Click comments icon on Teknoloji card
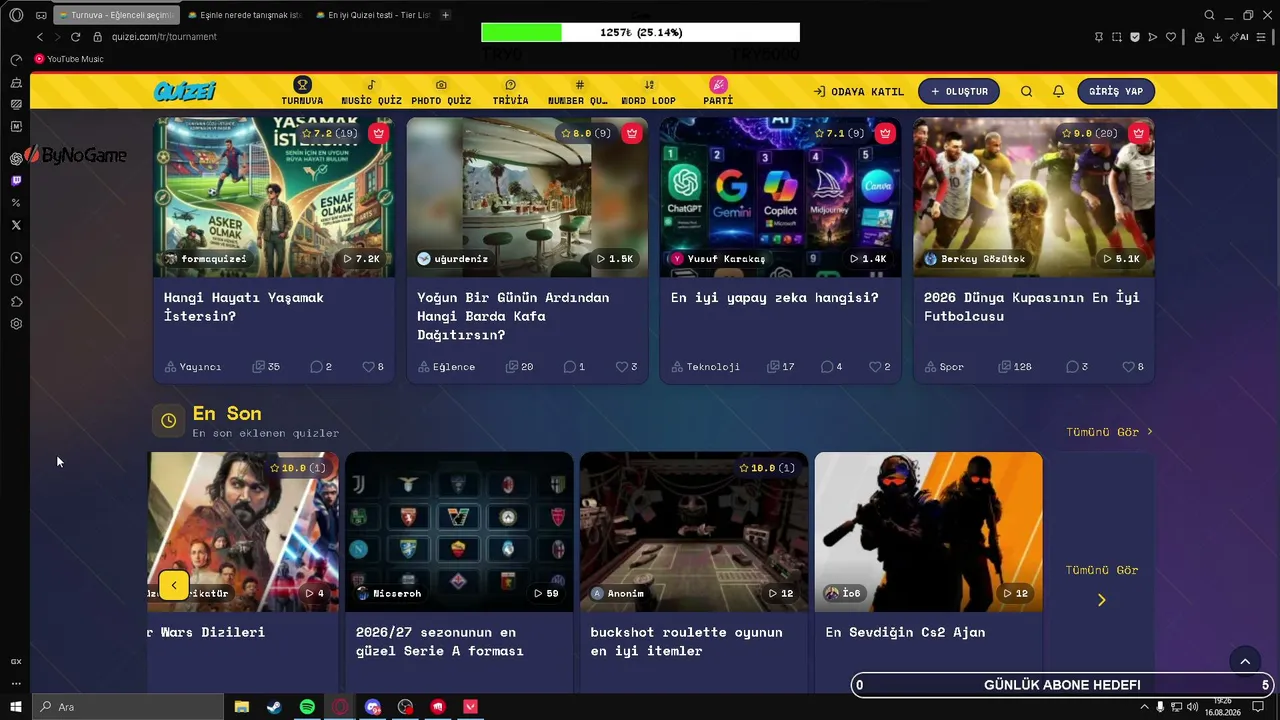Image resolution: width=1280 pixels, height=720 pixels. [x=827, y=367]
